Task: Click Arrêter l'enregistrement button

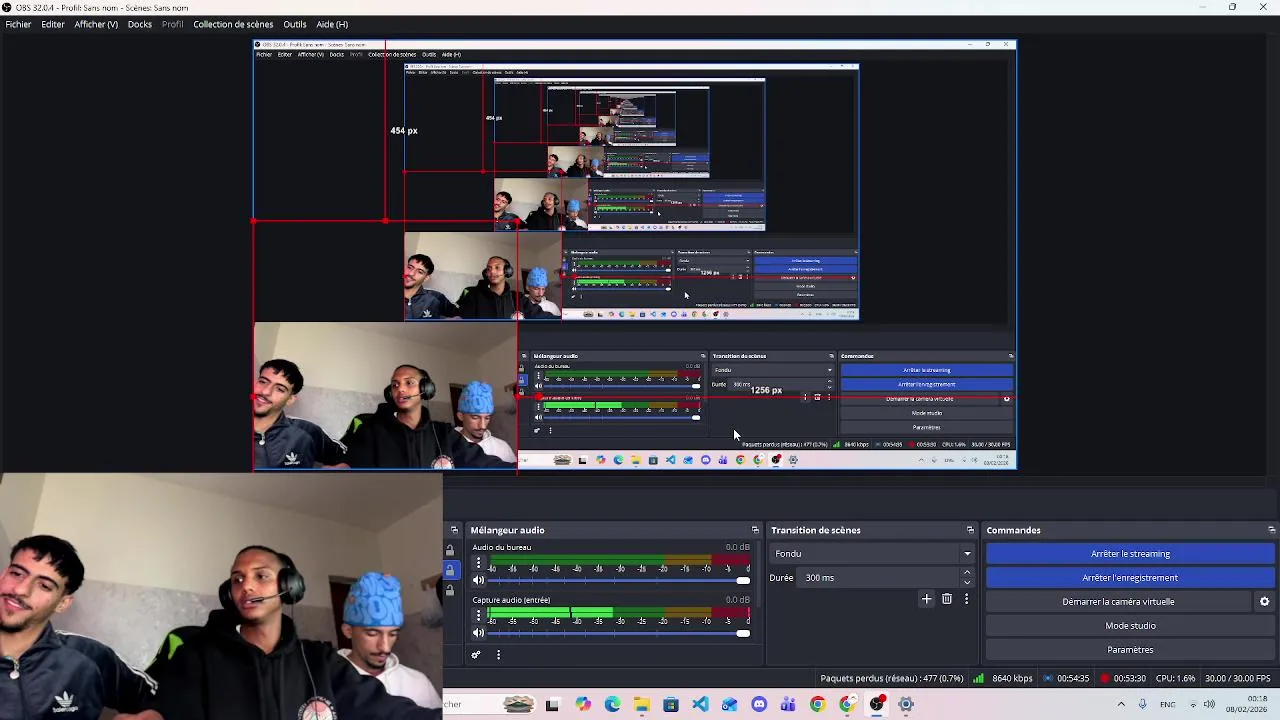Action: [1130, 578]
